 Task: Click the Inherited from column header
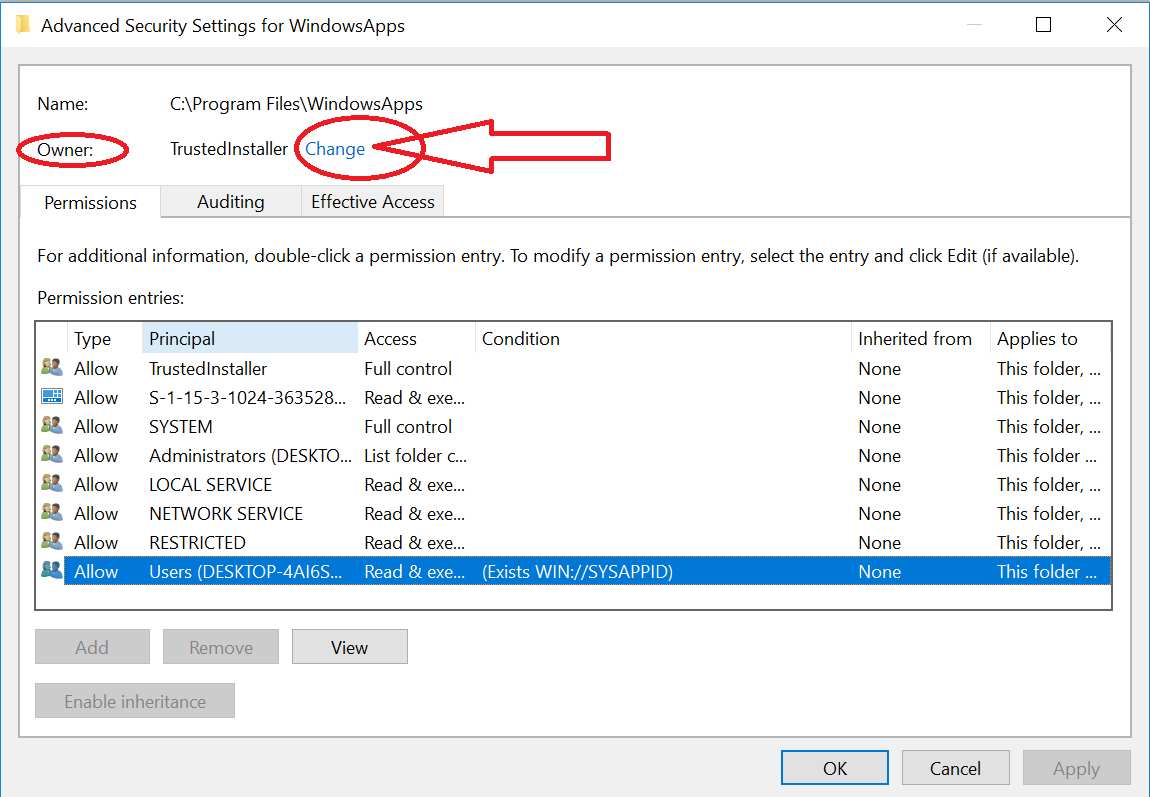point(915,339)
